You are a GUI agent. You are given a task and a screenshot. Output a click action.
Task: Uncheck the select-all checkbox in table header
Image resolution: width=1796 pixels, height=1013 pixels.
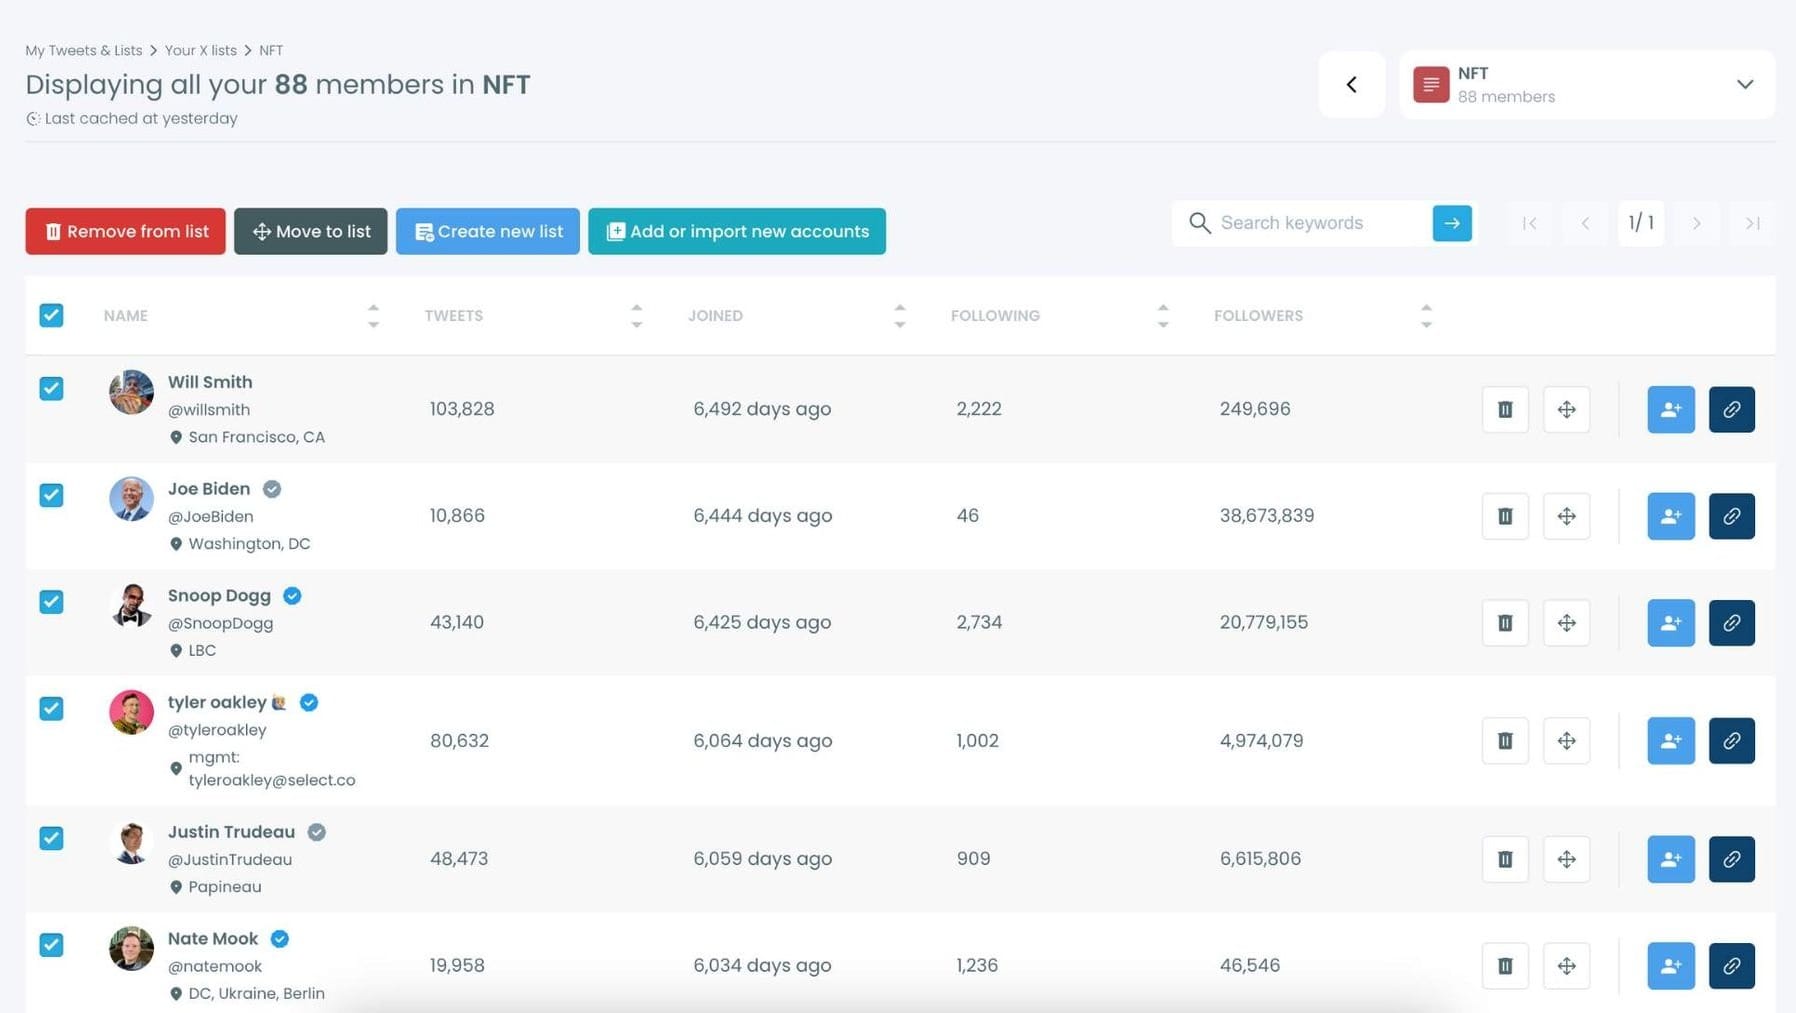[51, 315]
